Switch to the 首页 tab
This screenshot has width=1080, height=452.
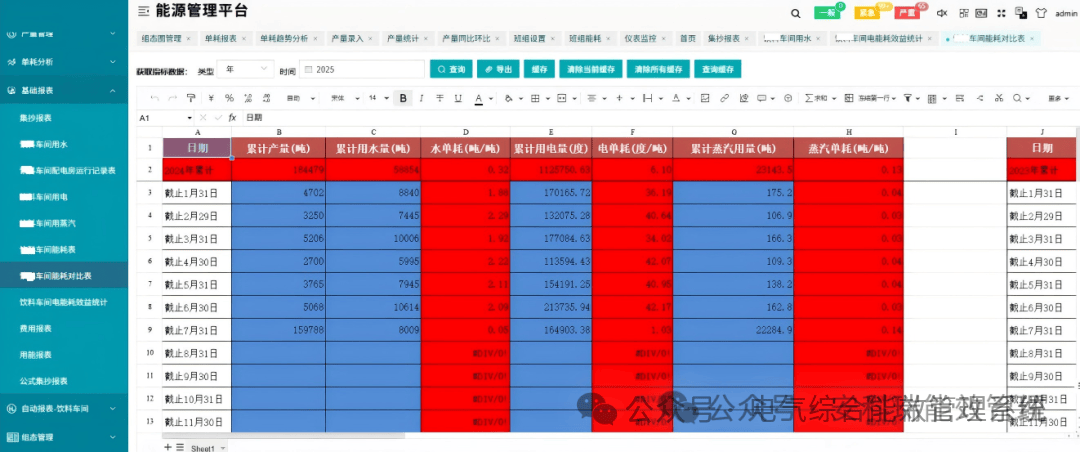pos(687,39)
